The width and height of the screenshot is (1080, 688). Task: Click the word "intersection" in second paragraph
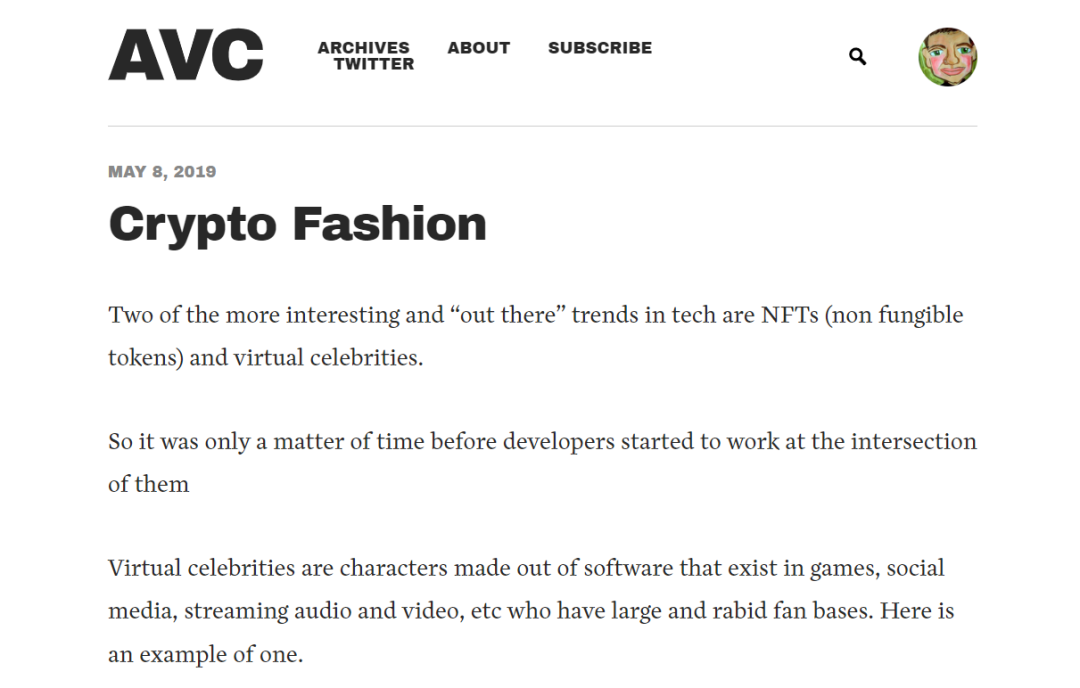pos(914,441)
